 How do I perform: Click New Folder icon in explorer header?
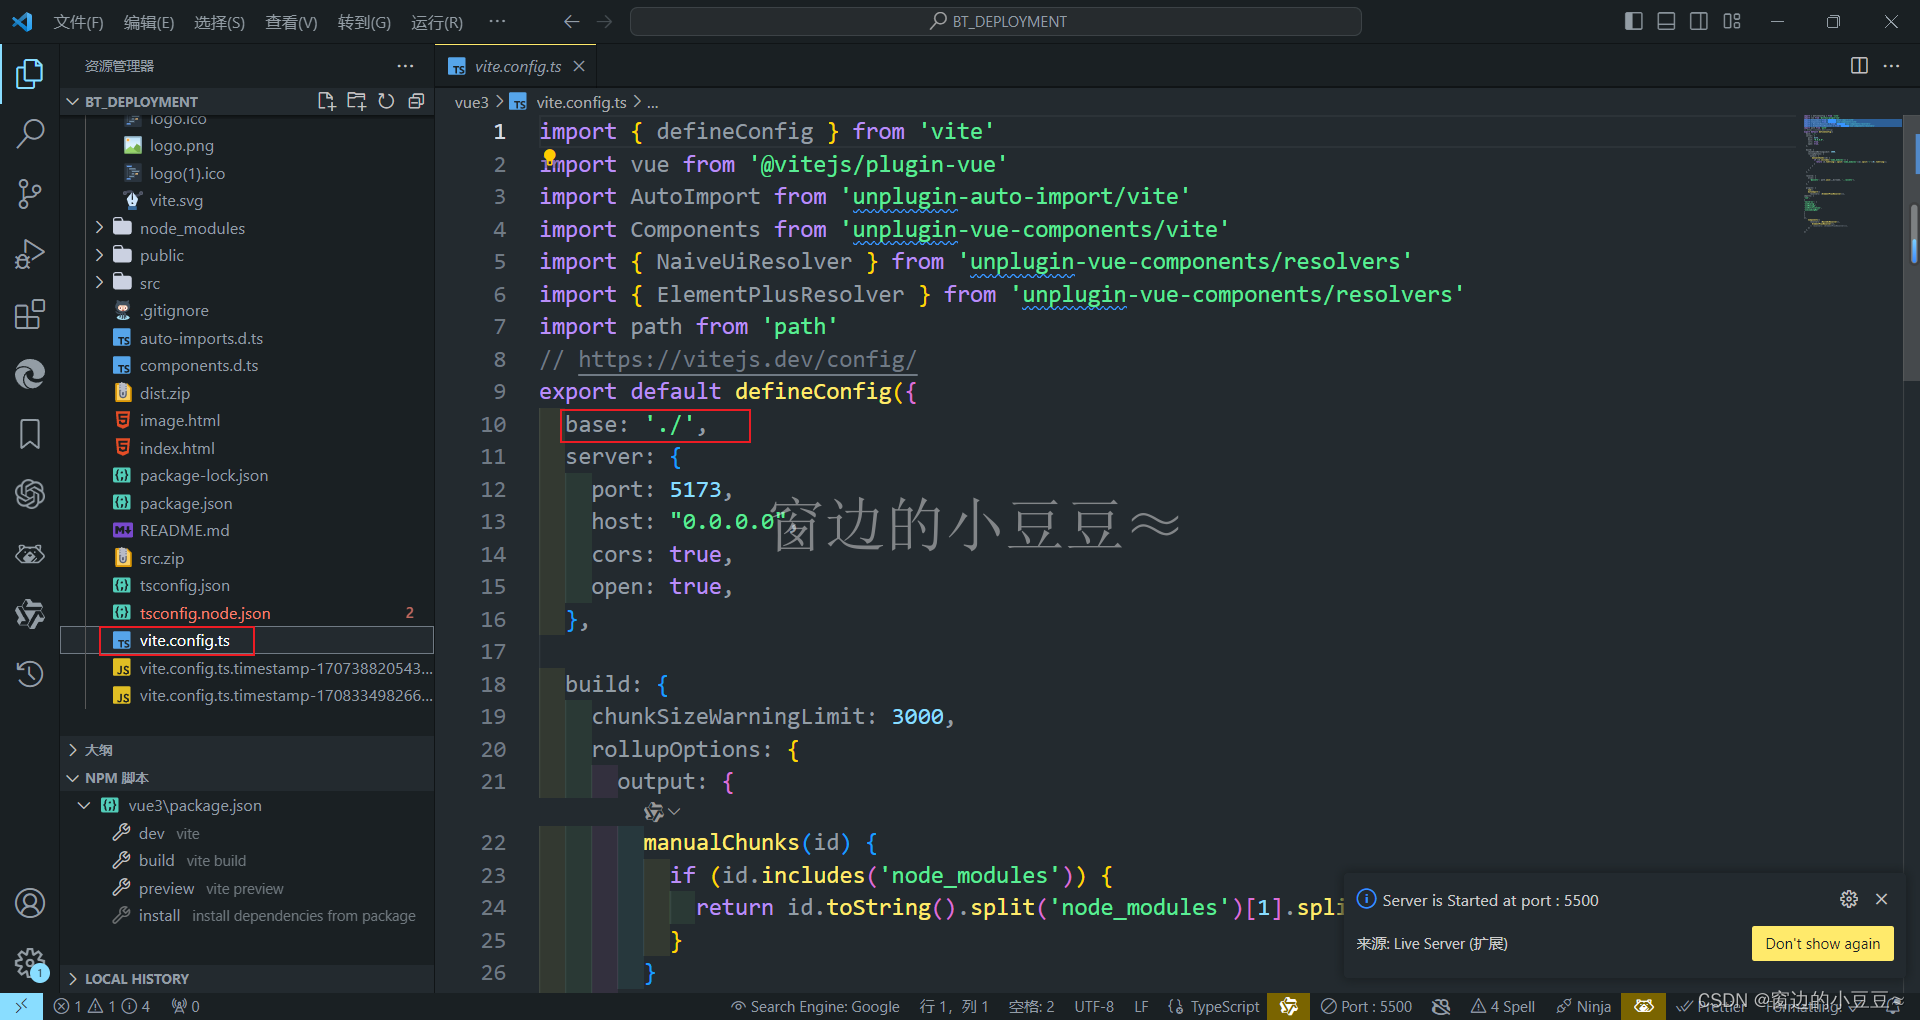point(356,101)
